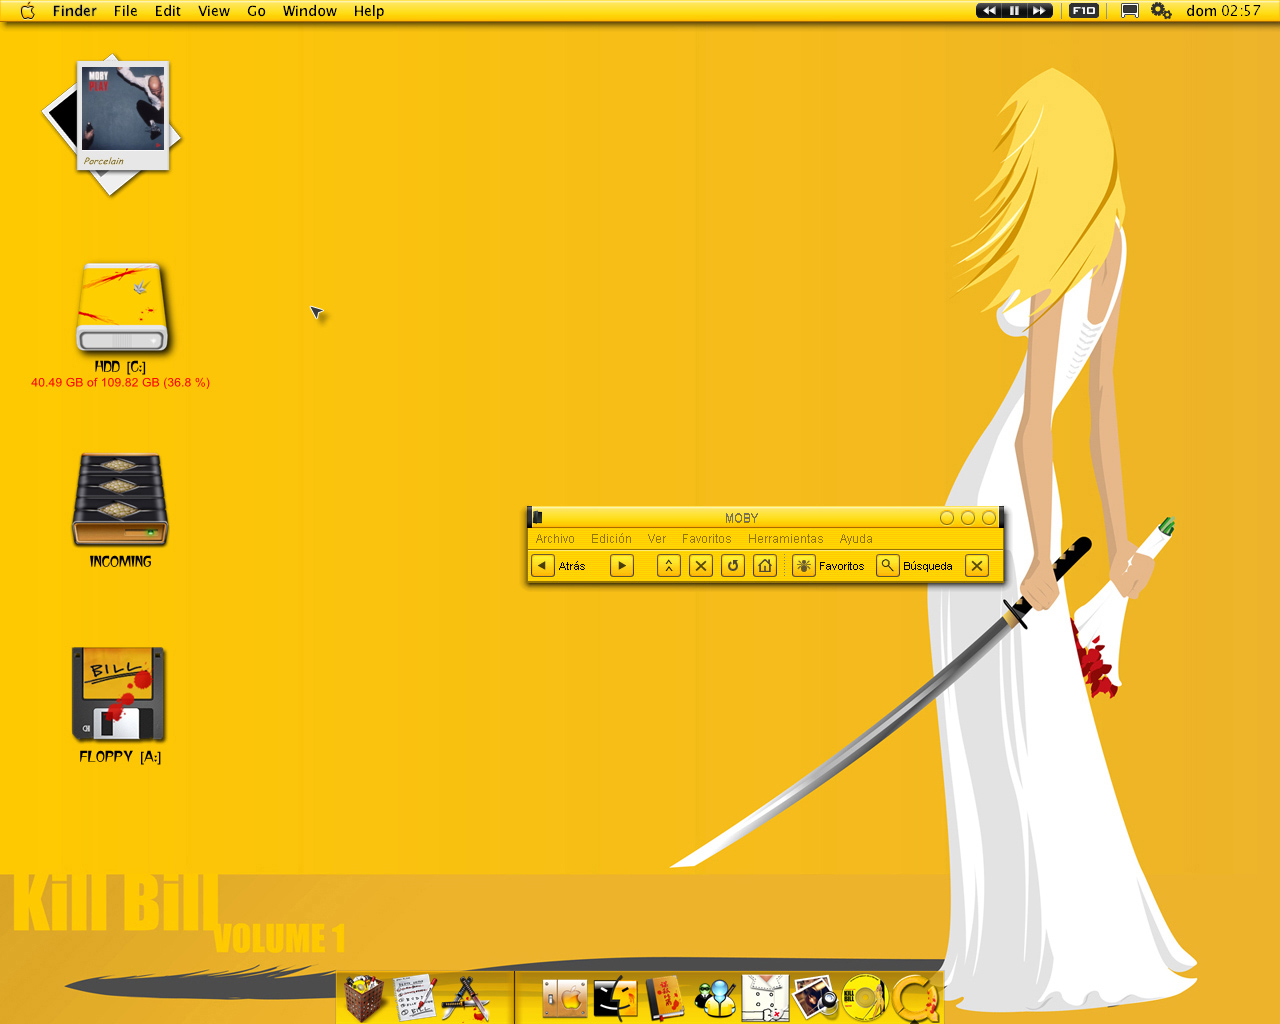Select the HDD [C:] drive icon
Image resolution: width=1280 pixels, height=1024 pixels.
click(x=122, y=309)
